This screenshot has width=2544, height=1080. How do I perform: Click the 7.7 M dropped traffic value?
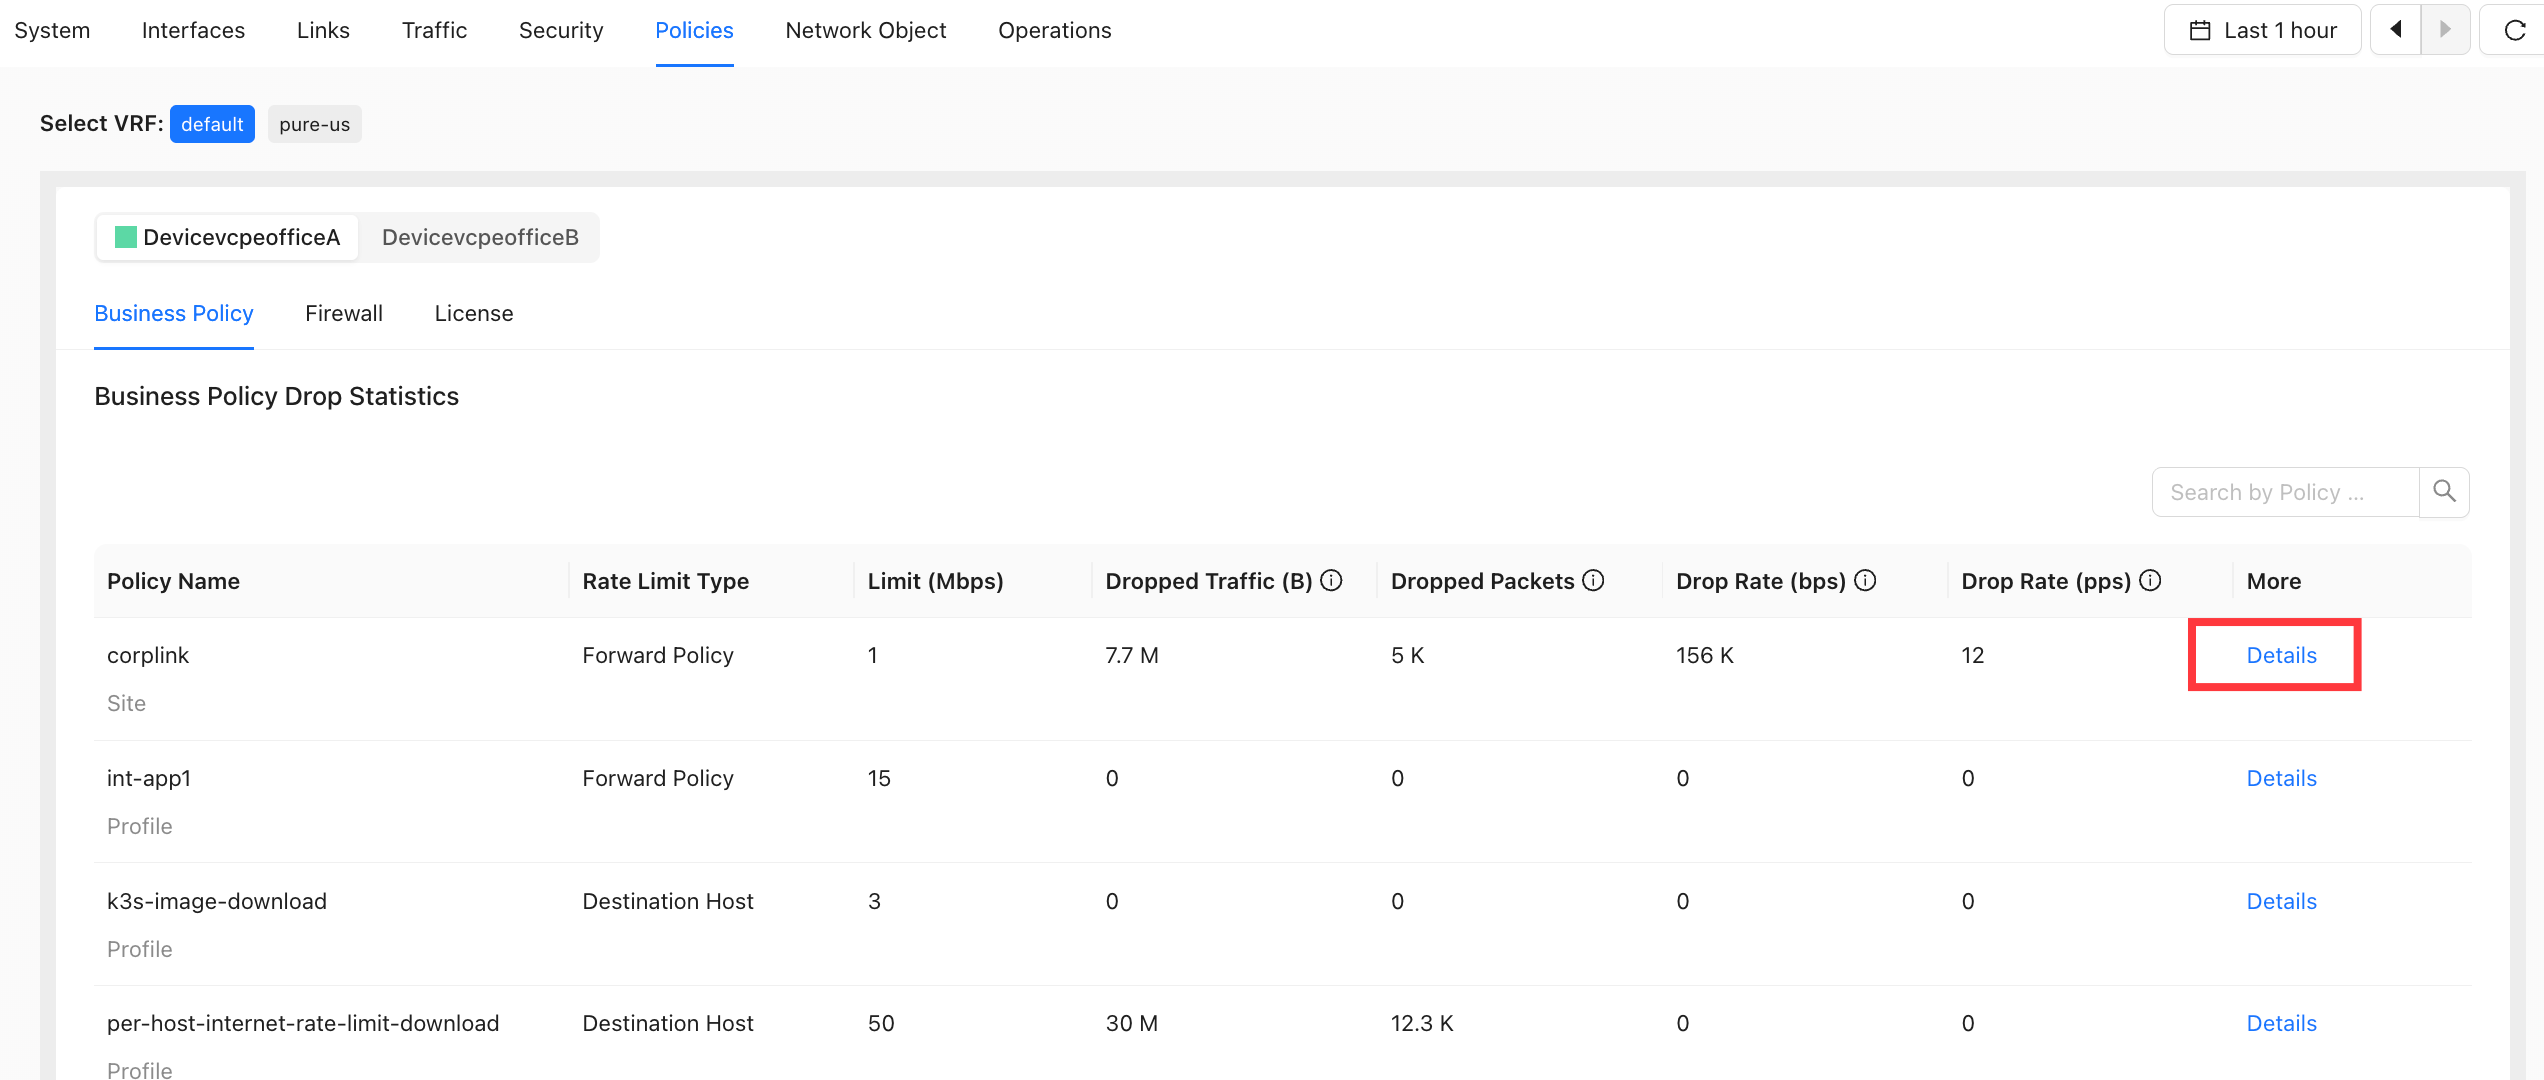click(1132, 655)
